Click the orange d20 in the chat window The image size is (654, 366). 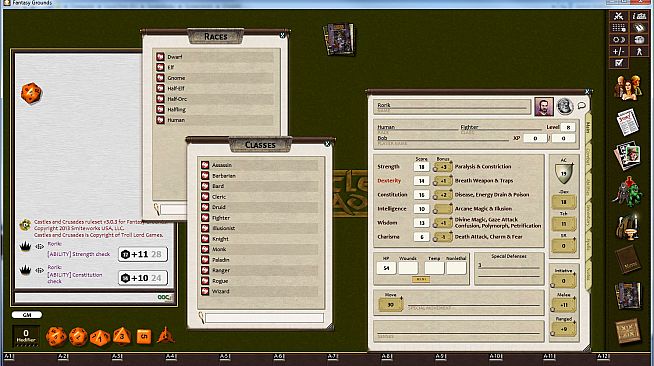[31, 93]
